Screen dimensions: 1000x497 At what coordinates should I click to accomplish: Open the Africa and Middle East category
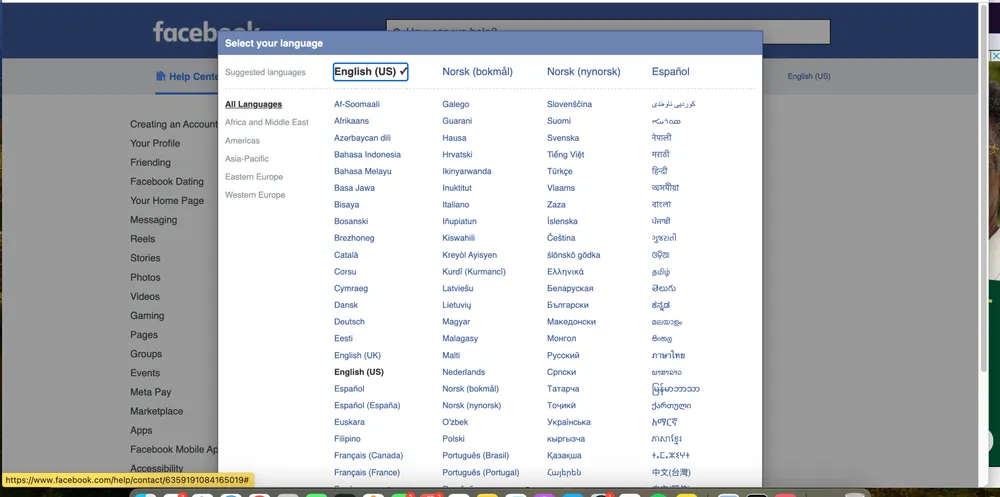pos(266,122)
